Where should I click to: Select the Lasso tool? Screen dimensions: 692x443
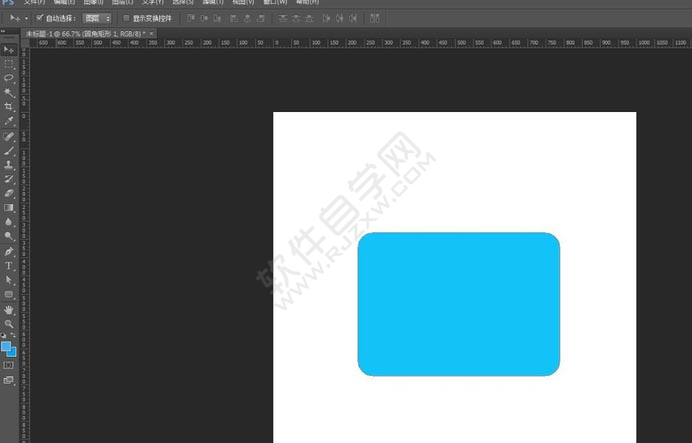point(8,78)
